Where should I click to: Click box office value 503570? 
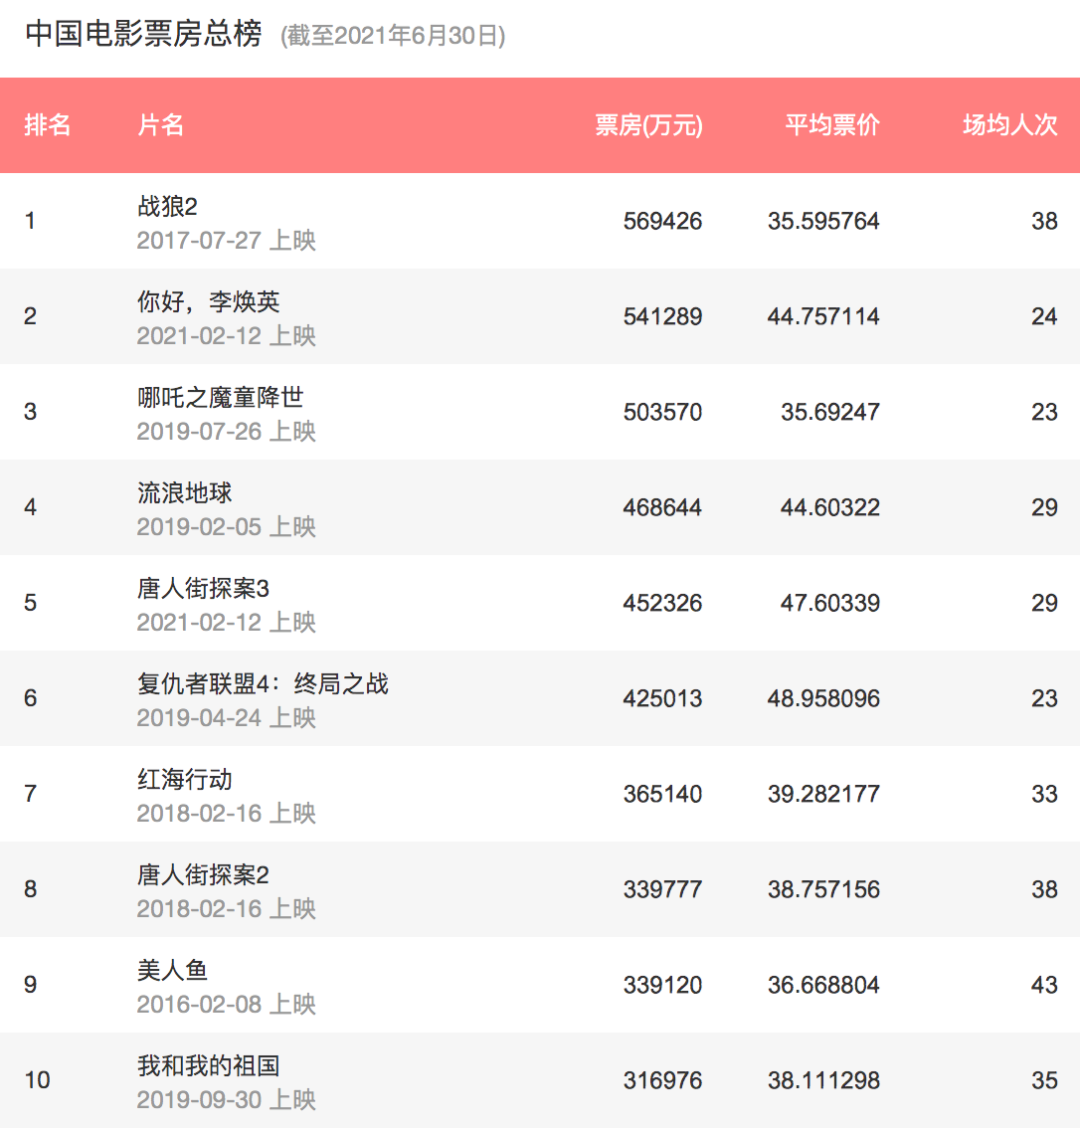click(663, 412)
